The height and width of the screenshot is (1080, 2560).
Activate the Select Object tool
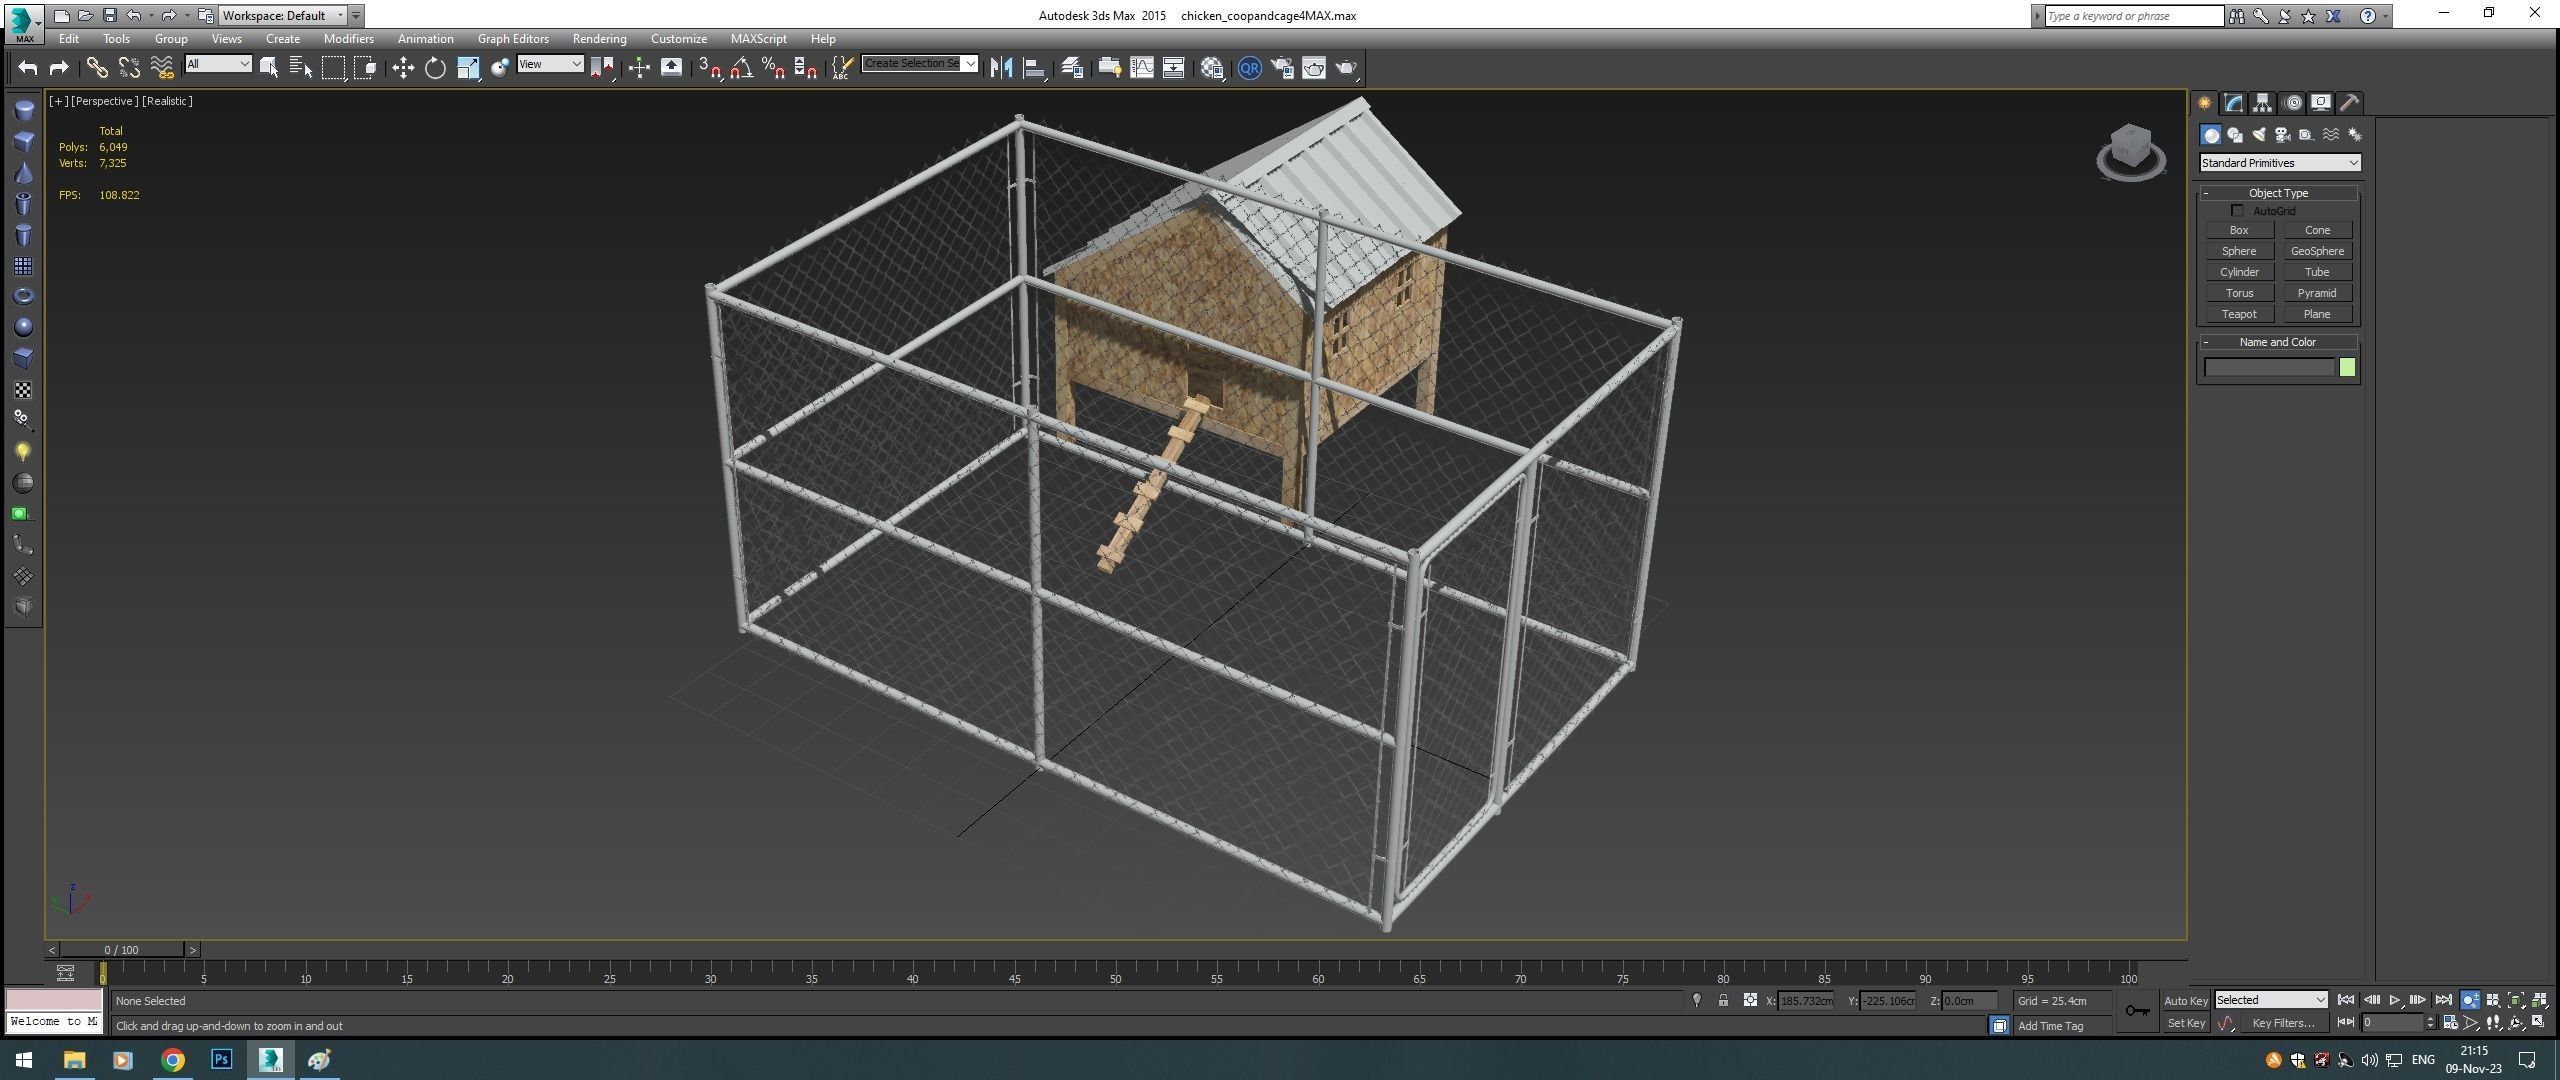tap(269, 67)
